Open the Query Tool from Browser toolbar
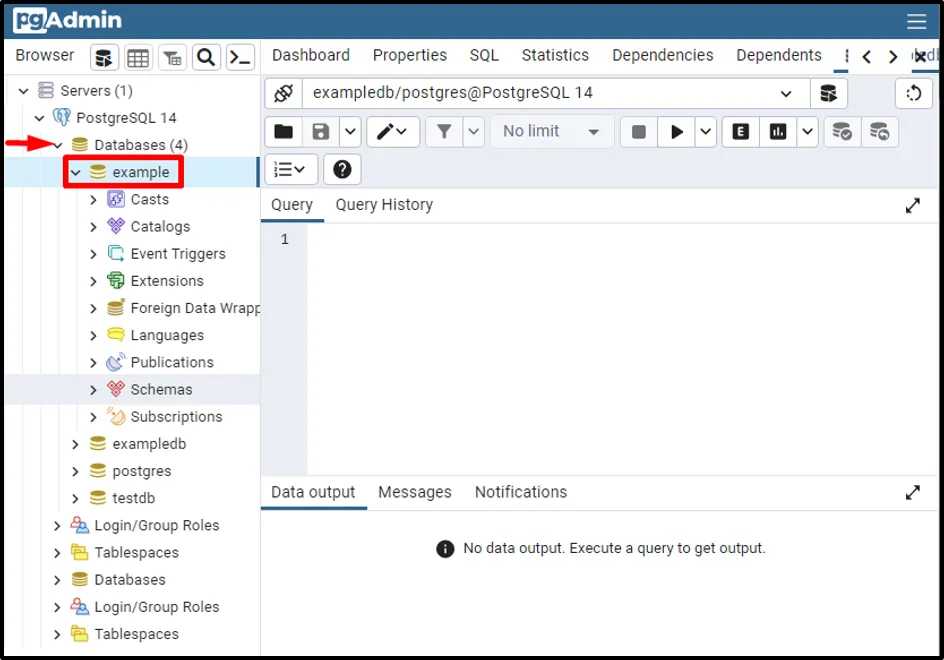The height and width of the screenshot is (660, 944). pos(106,58)
